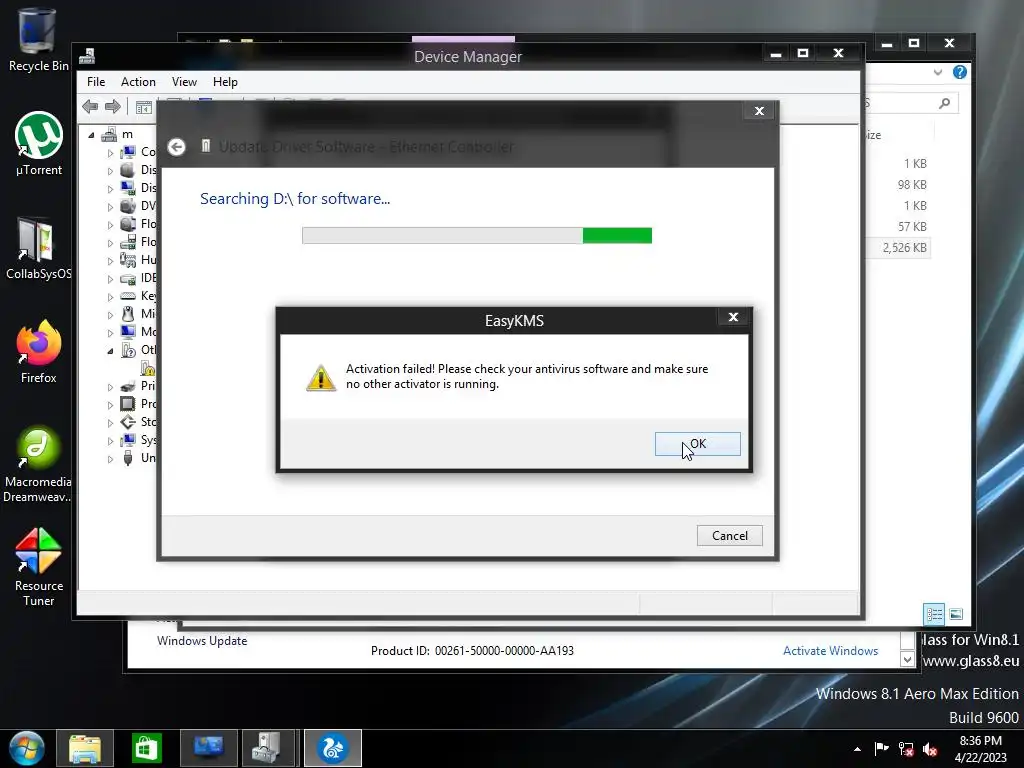Switch to the System taskbar window
The width and height of the screenshot is (1024, 768).
click(x=208, y=748)
